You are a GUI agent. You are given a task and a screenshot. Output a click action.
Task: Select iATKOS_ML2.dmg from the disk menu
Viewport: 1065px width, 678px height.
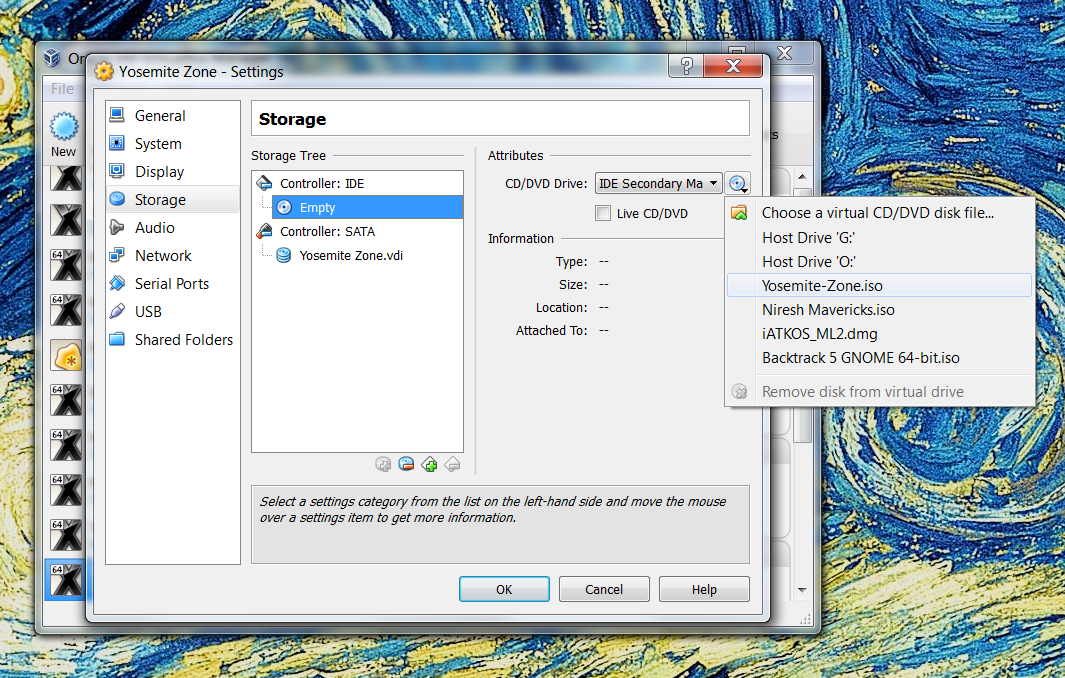click(880, 334)
